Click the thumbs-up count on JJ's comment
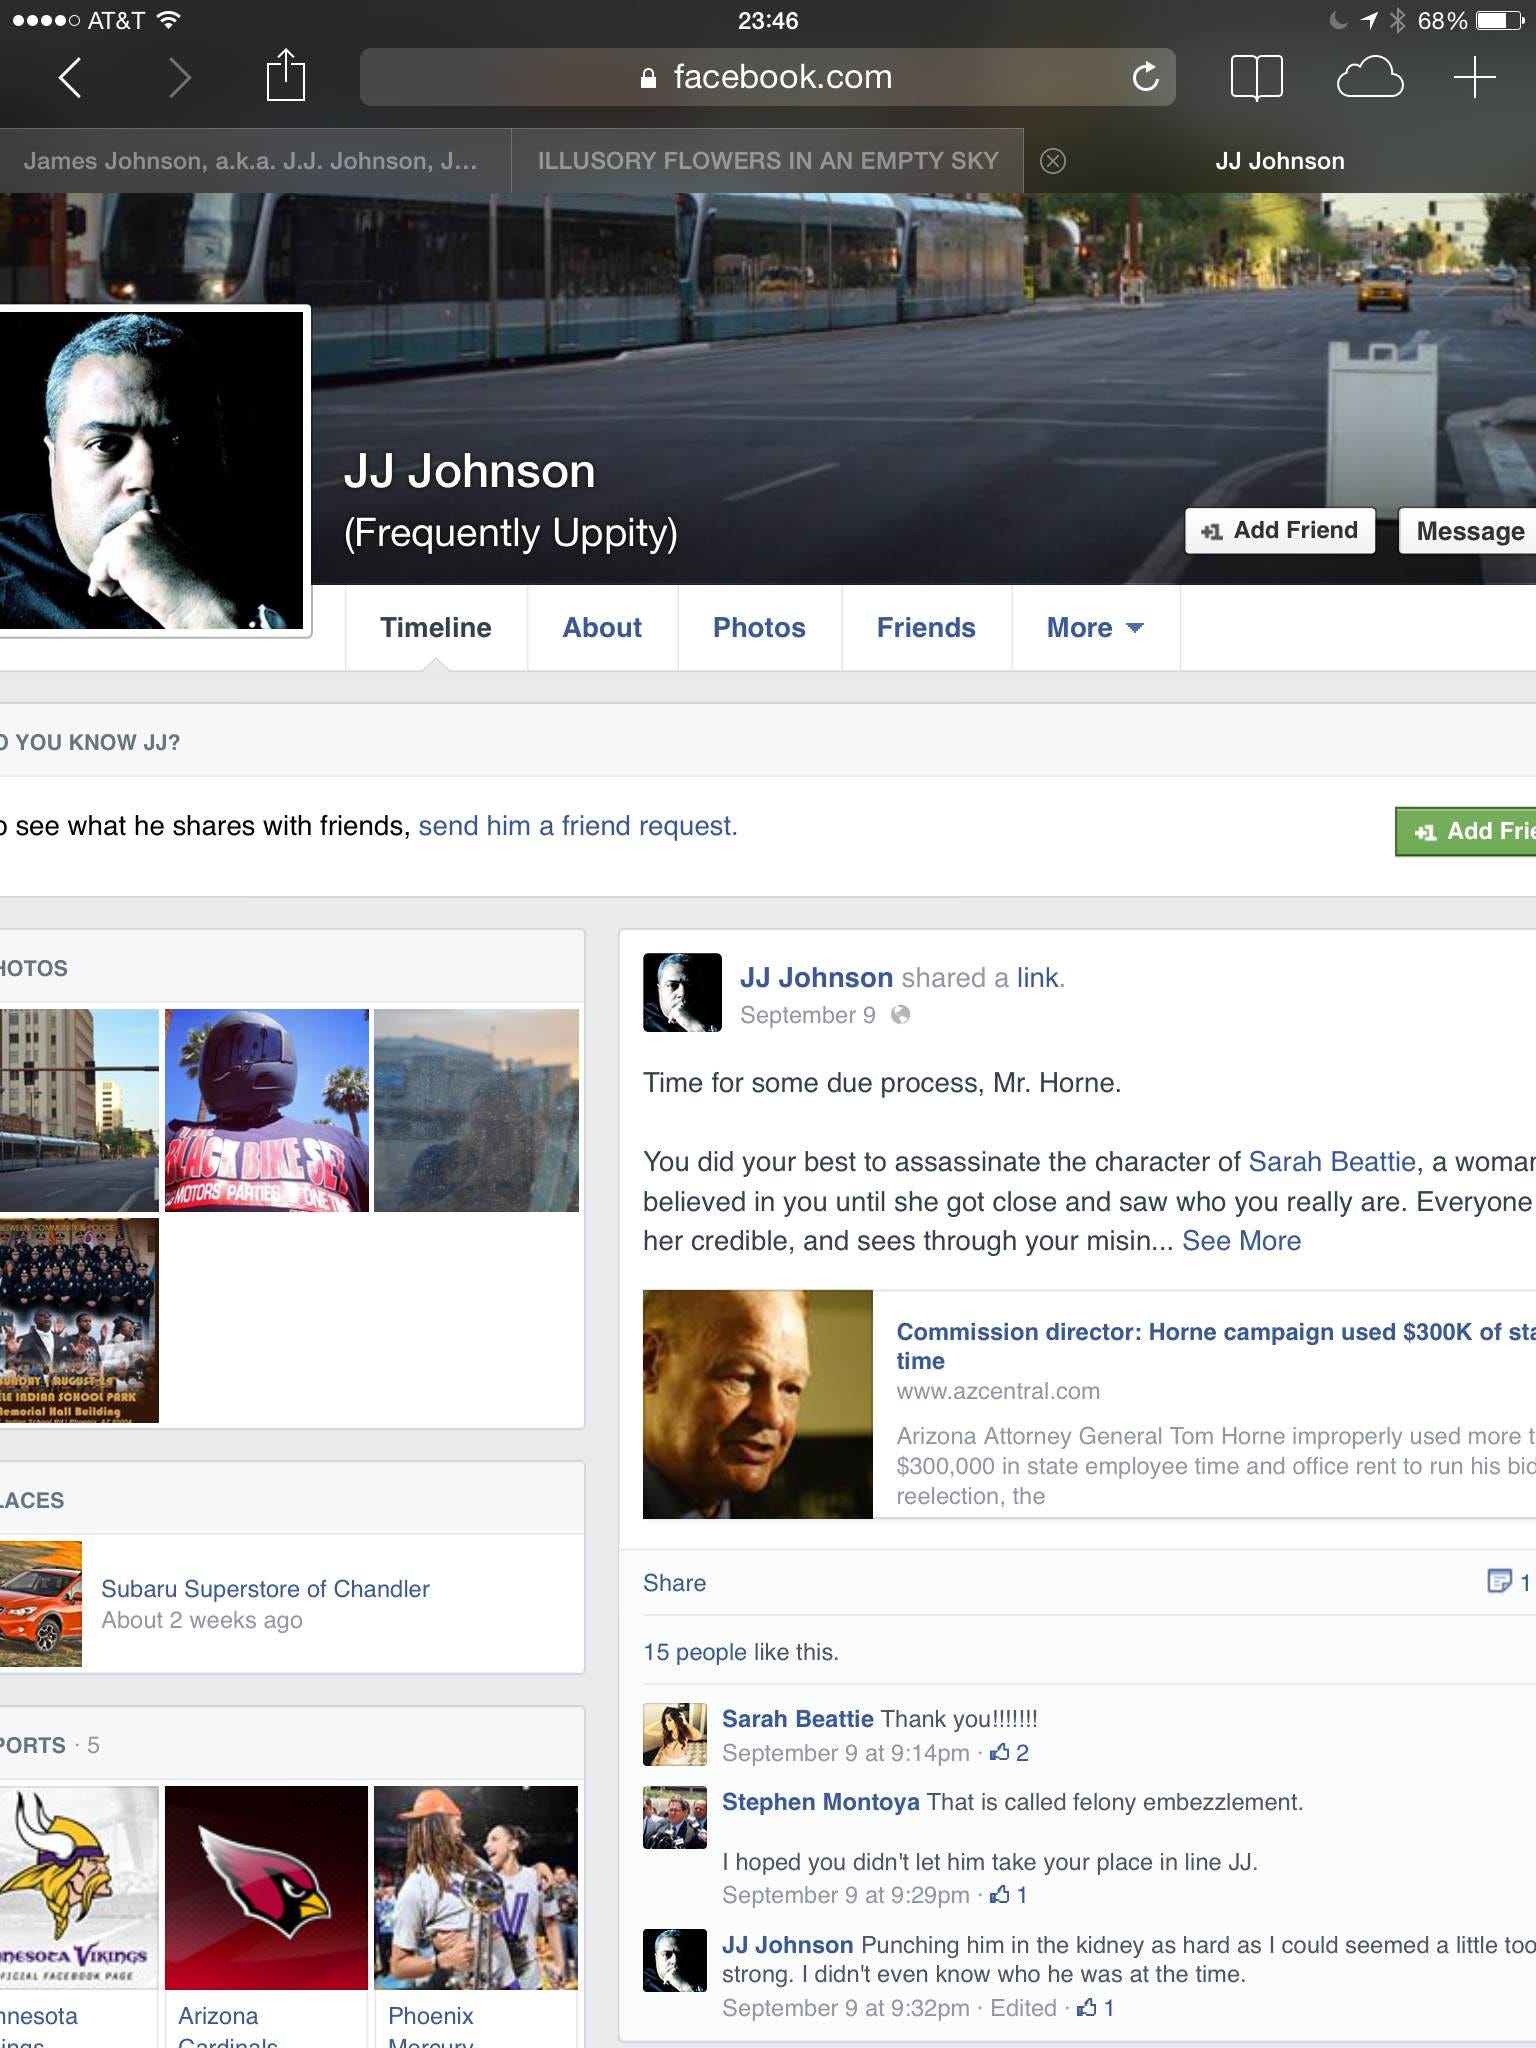 coord(1095,2008)
